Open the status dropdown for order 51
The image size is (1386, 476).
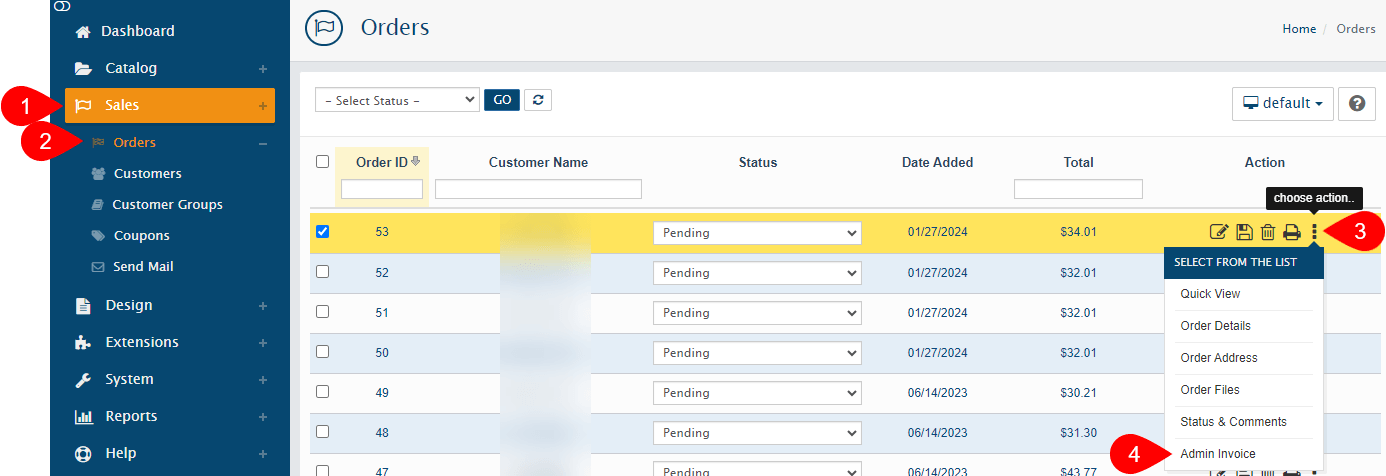757,313
